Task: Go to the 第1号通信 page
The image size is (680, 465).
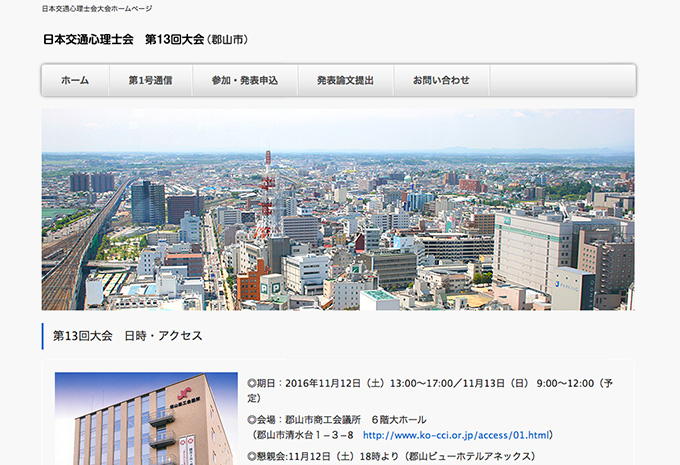Action: click(150, 80)
